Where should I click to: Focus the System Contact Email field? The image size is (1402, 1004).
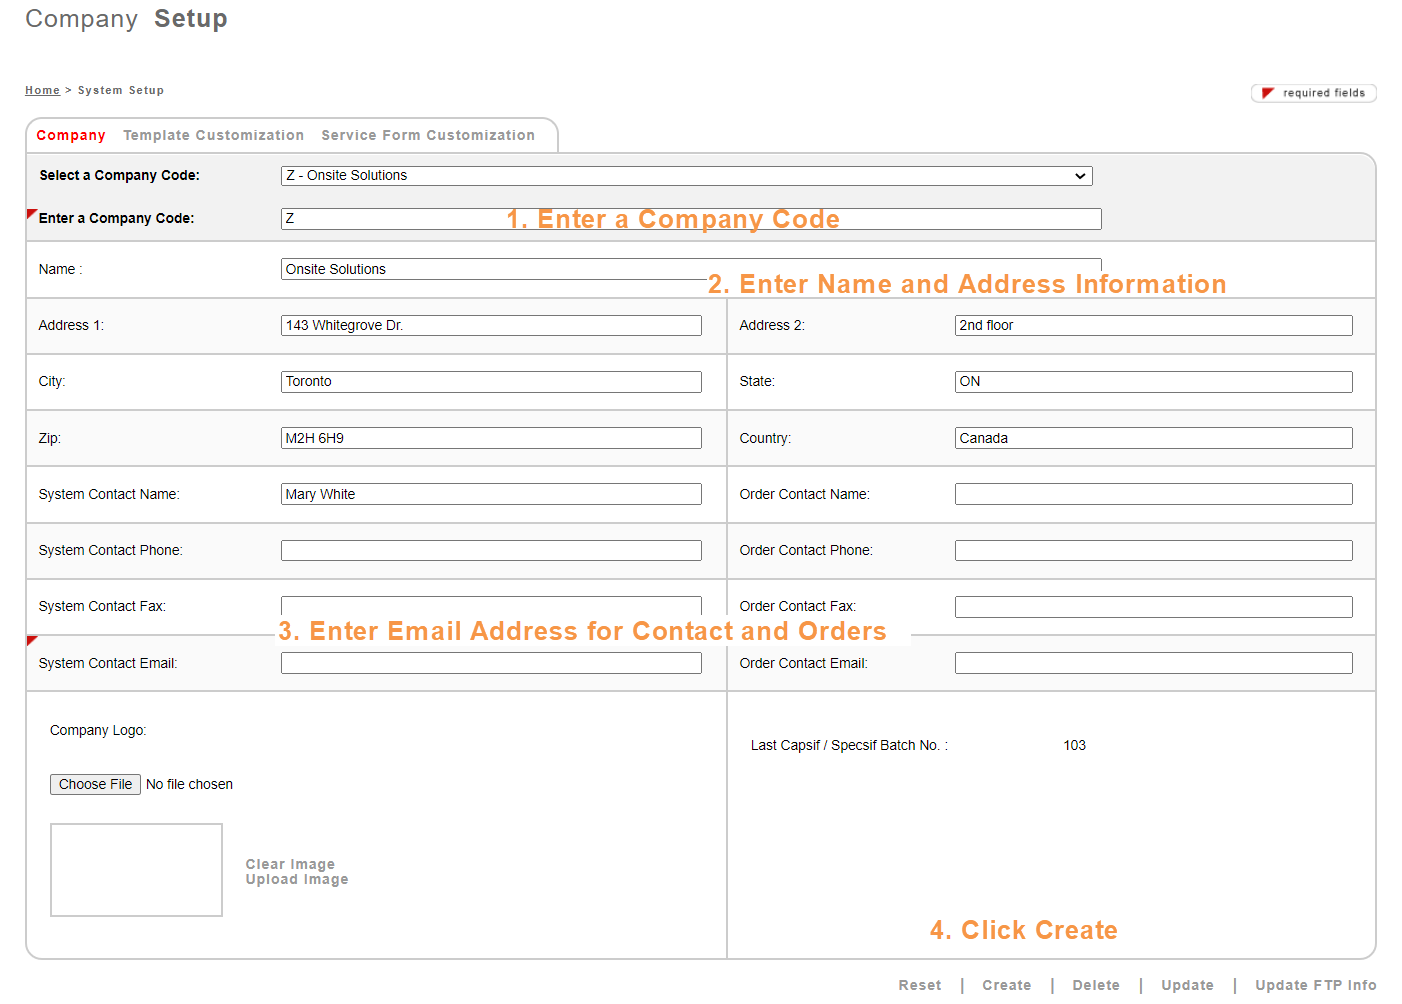[491, 664]
